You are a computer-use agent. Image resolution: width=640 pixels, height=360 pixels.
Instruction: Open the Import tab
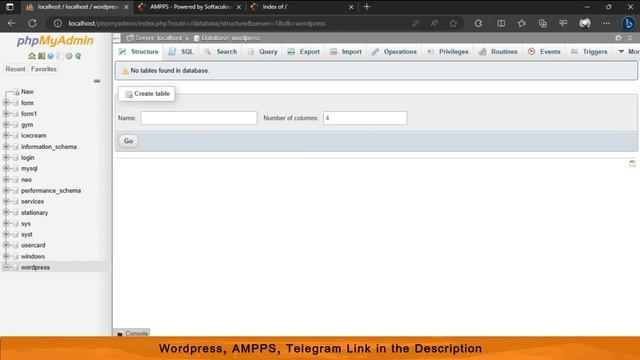[346, 52]
